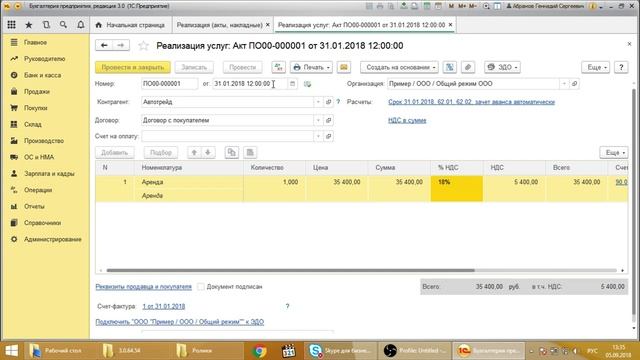The image size is (640, 360).
Task: Close the Реализация услуг tab
Action: coord(450,25)
